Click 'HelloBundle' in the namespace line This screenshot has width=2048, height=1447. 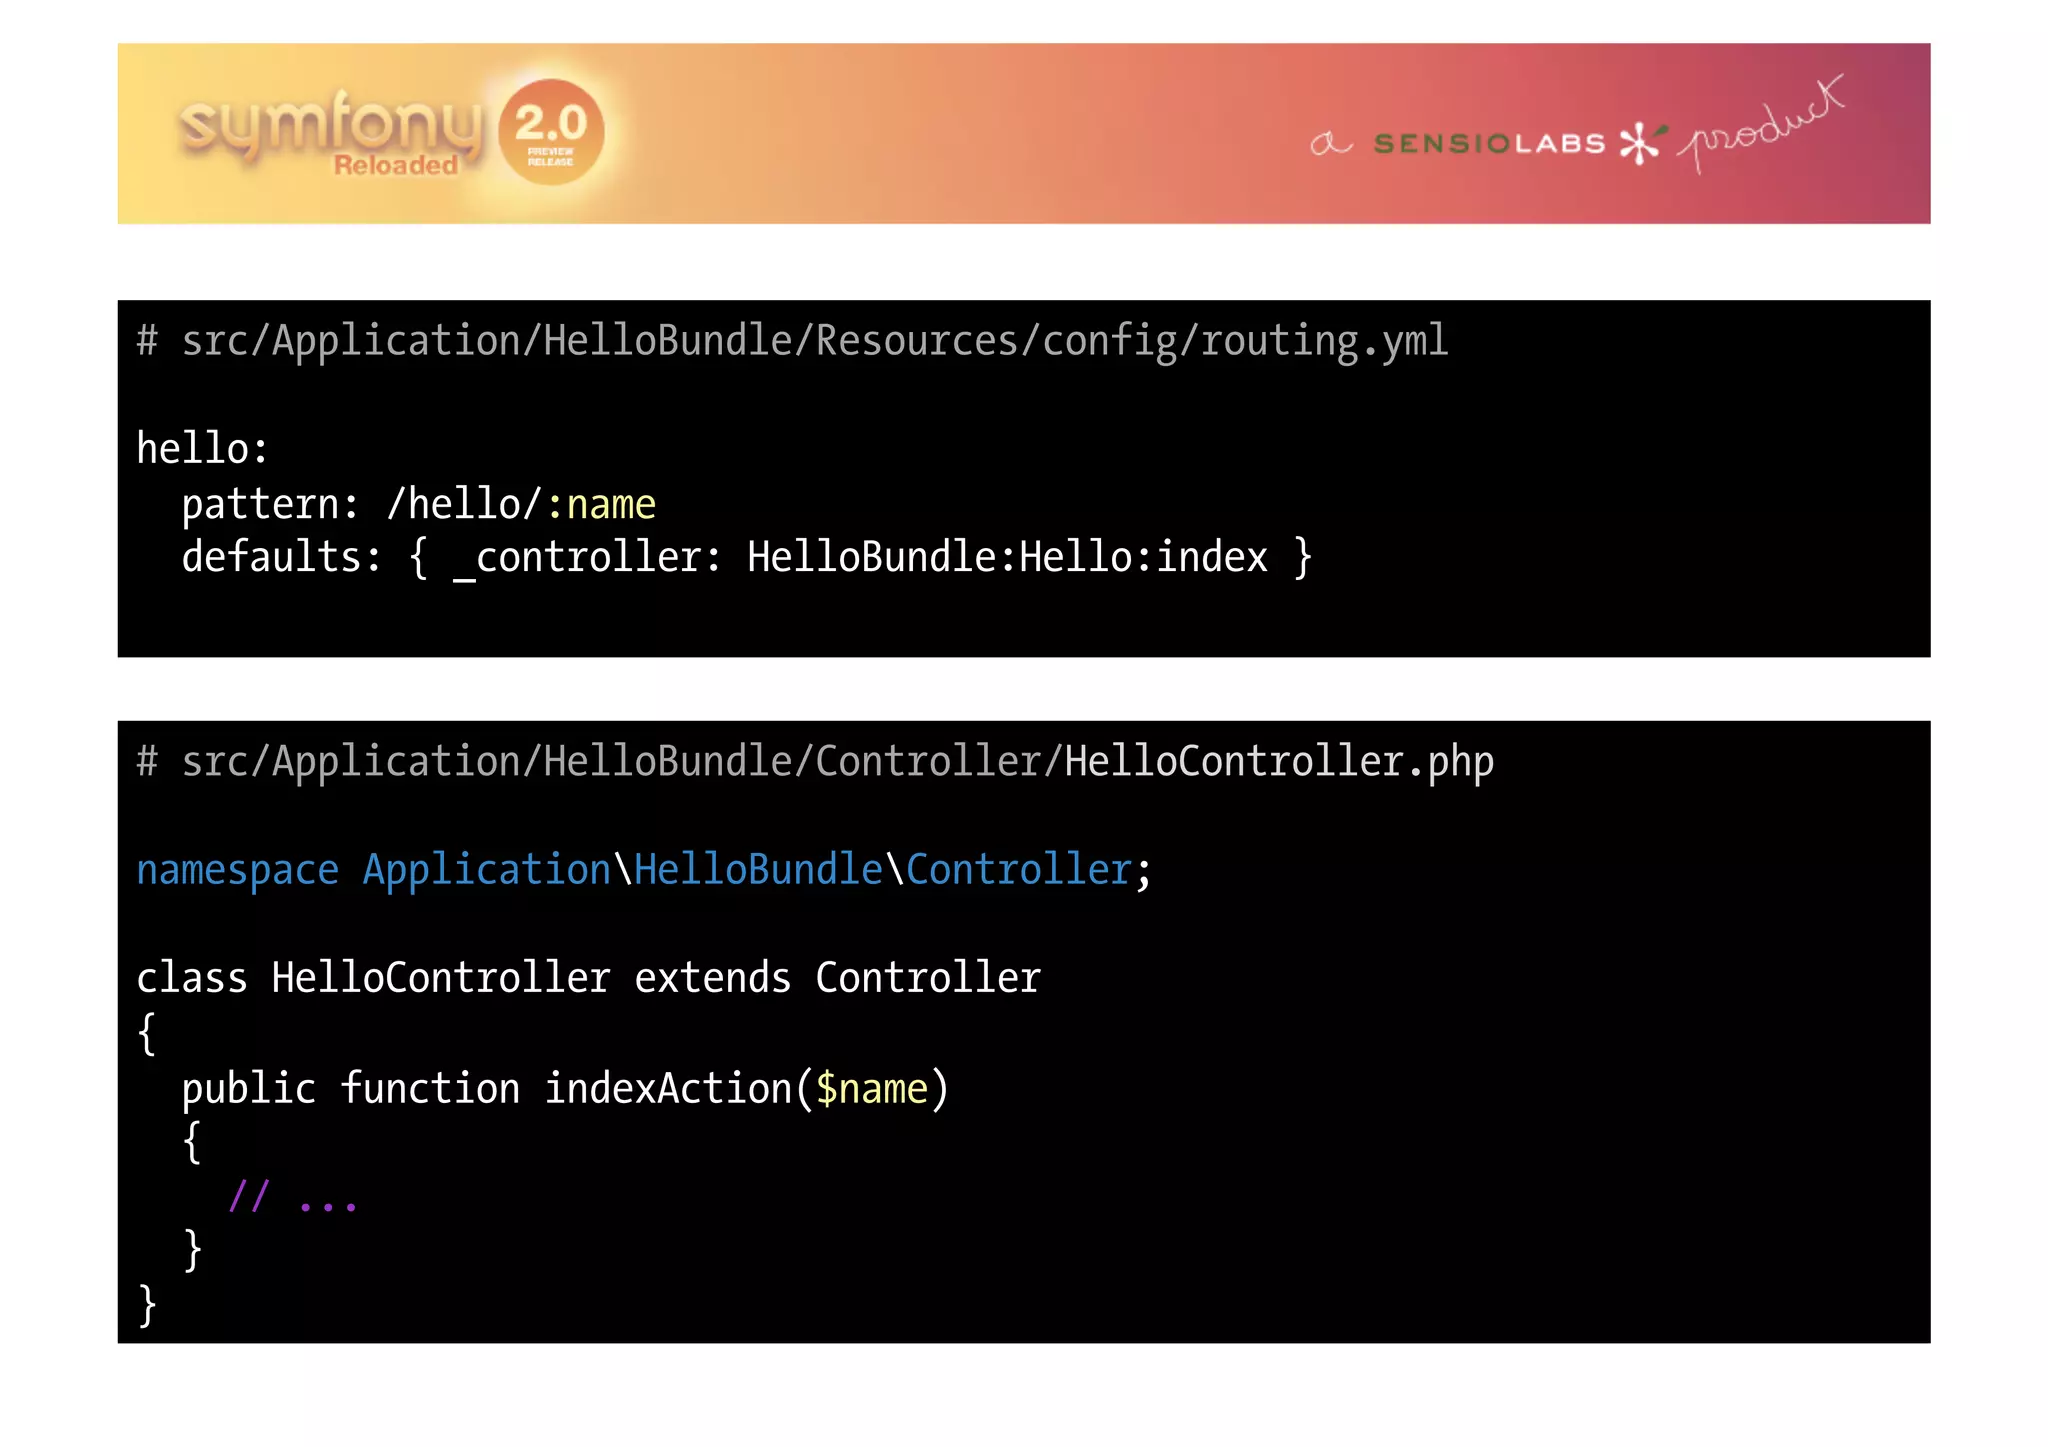(758, 870)
